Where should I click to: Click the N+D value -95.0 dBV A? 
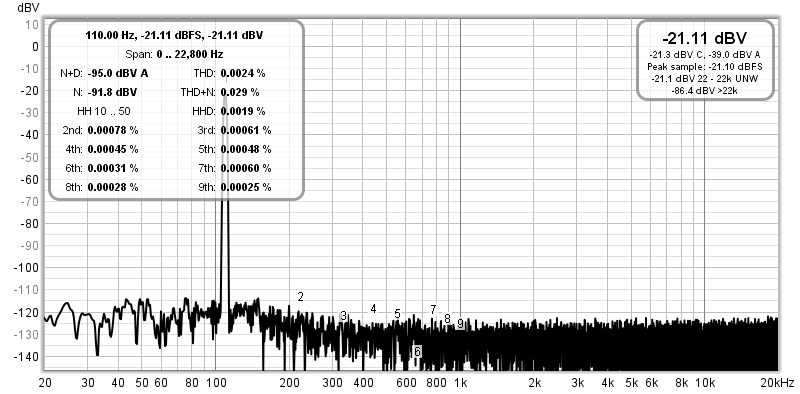[118, 73]
